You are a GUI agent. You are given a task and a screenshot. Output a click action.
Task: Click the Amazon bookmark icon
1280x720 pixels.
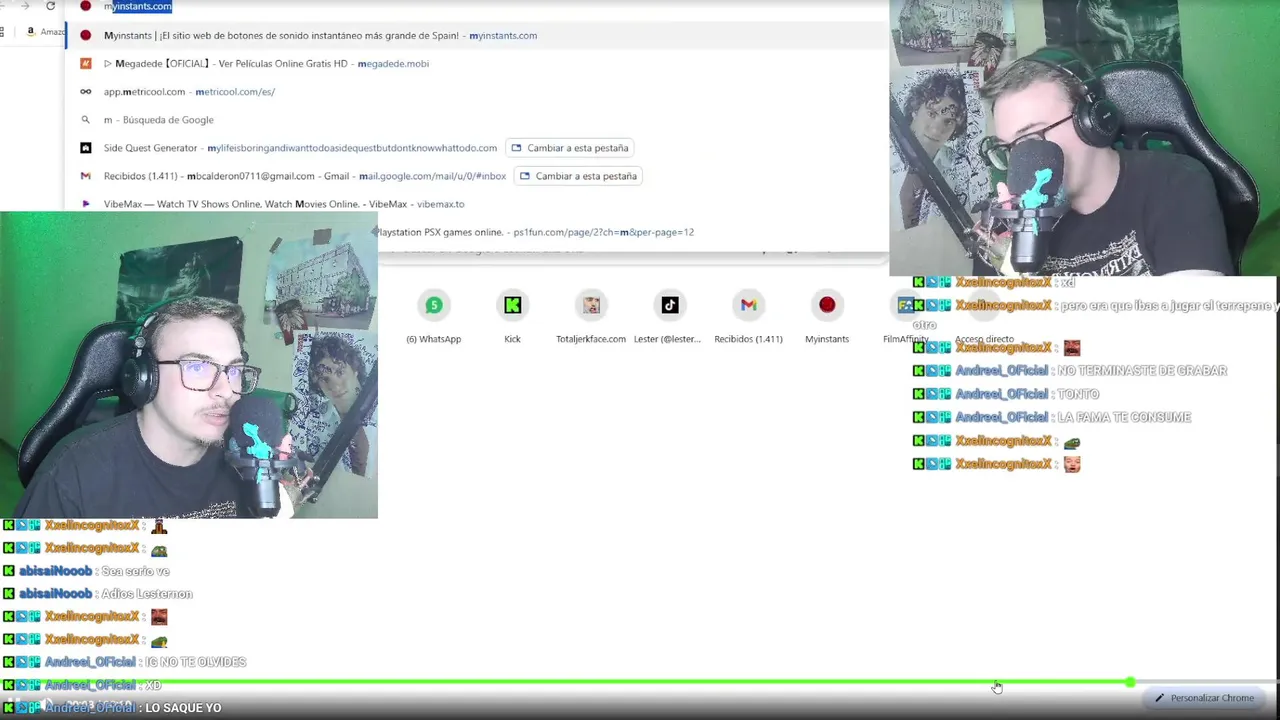click(31, 32)
